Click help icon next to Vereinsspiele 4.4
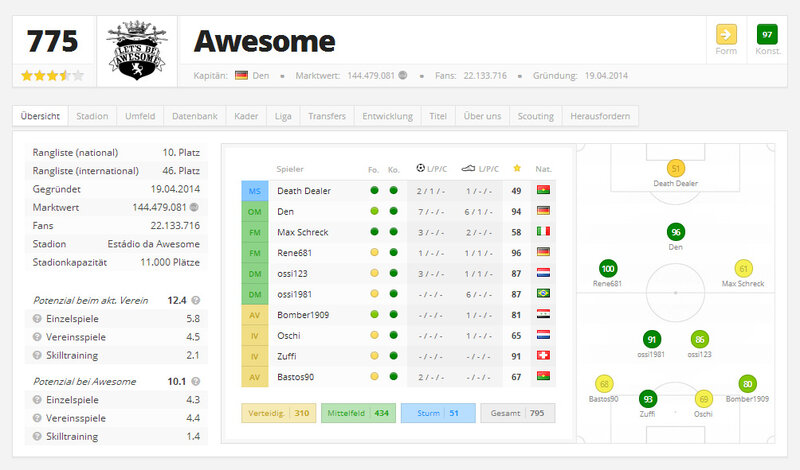800x470 pixels. (x=37, y=418)
